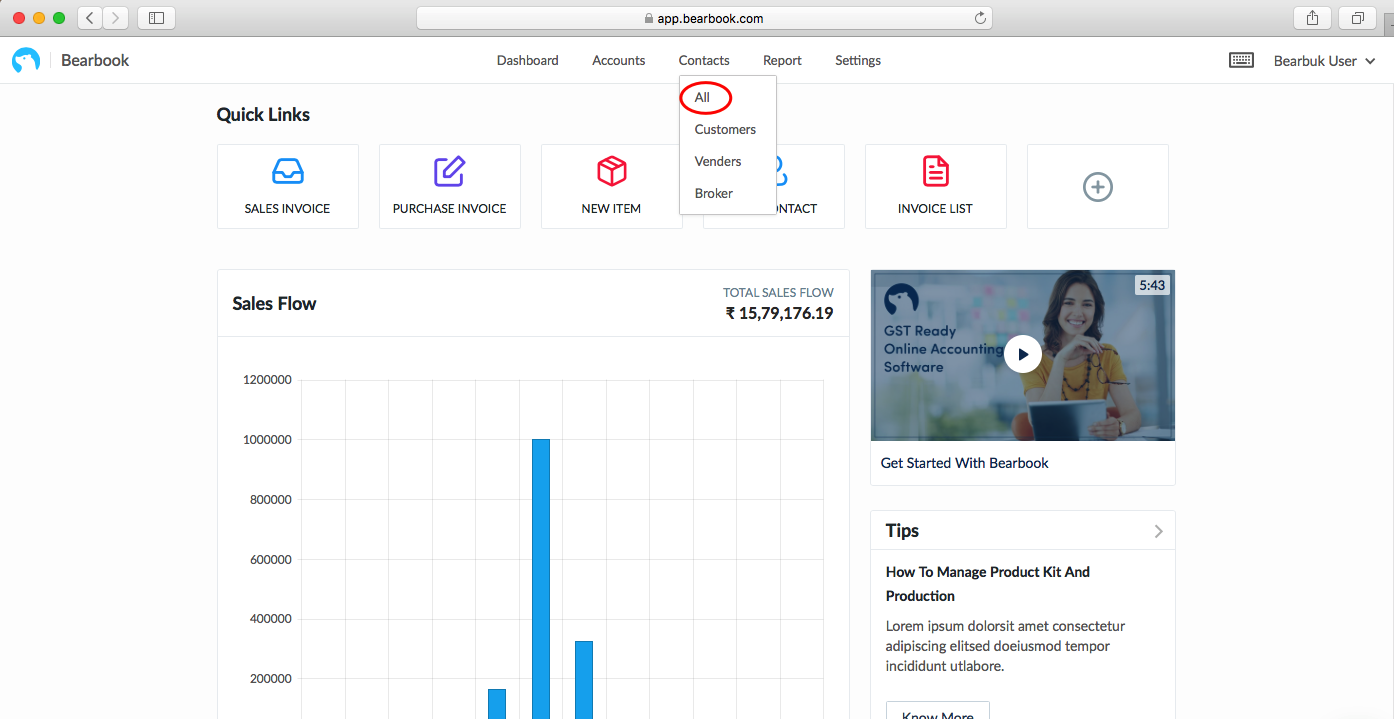Open the Settings menu

pos(858,60)
